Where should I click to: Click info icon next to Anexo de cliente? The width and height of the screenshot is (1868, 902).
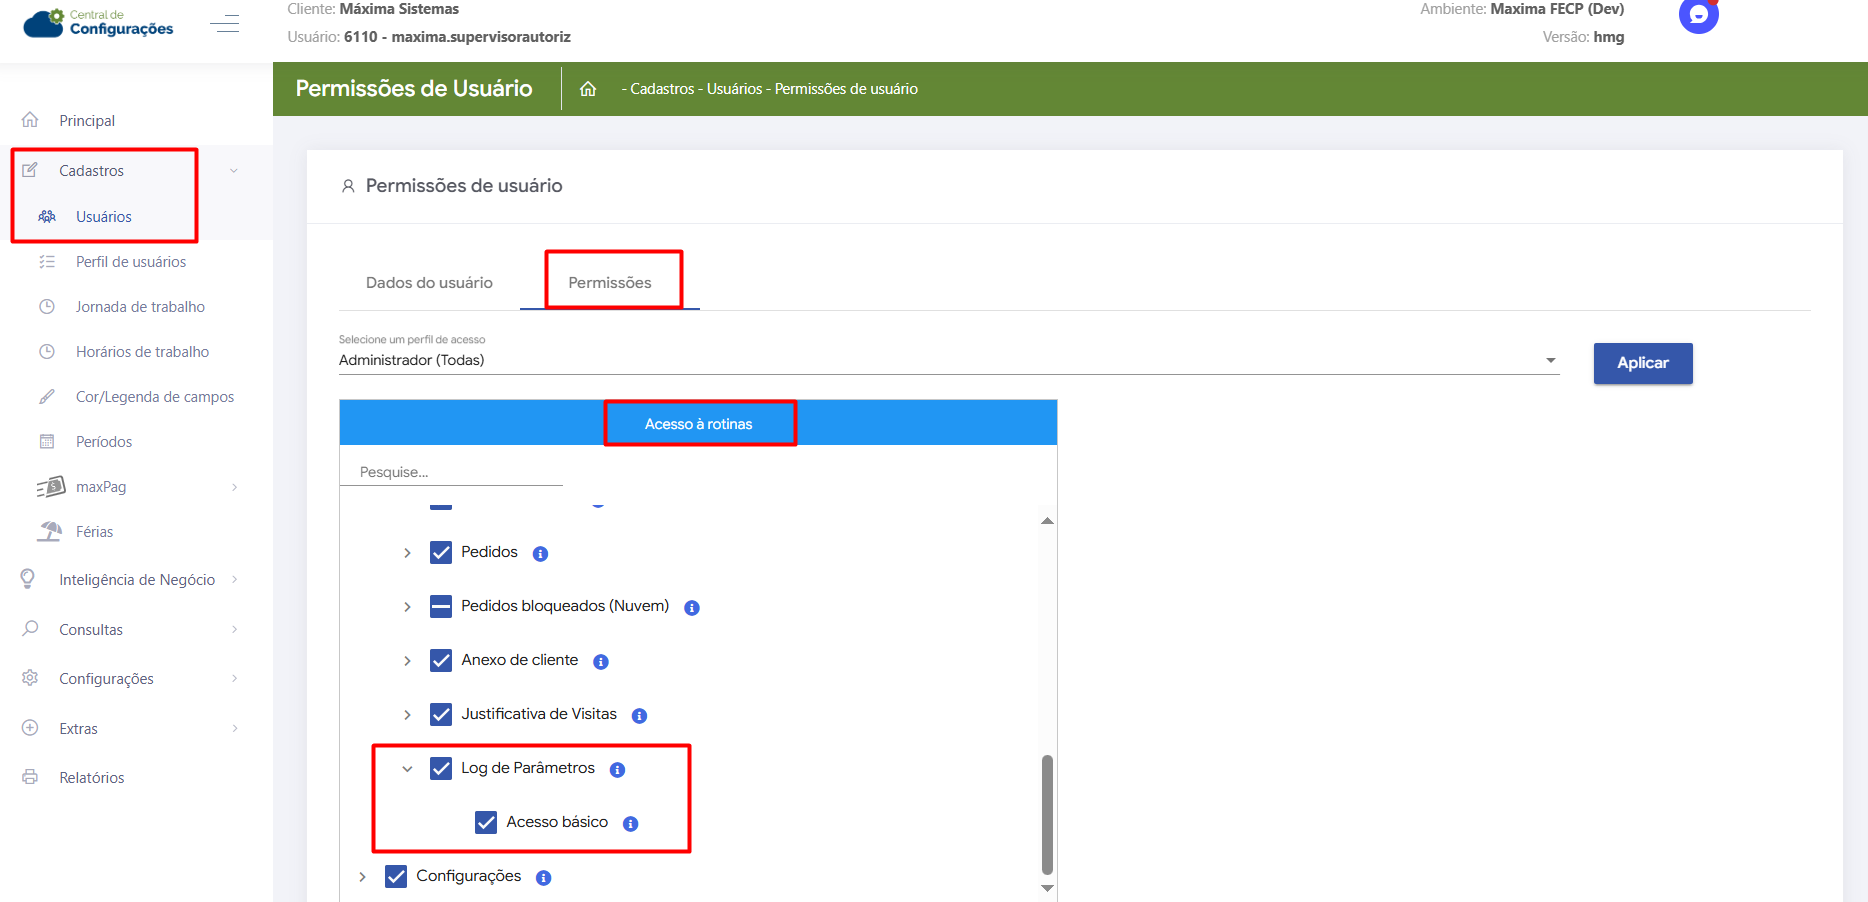601,662
